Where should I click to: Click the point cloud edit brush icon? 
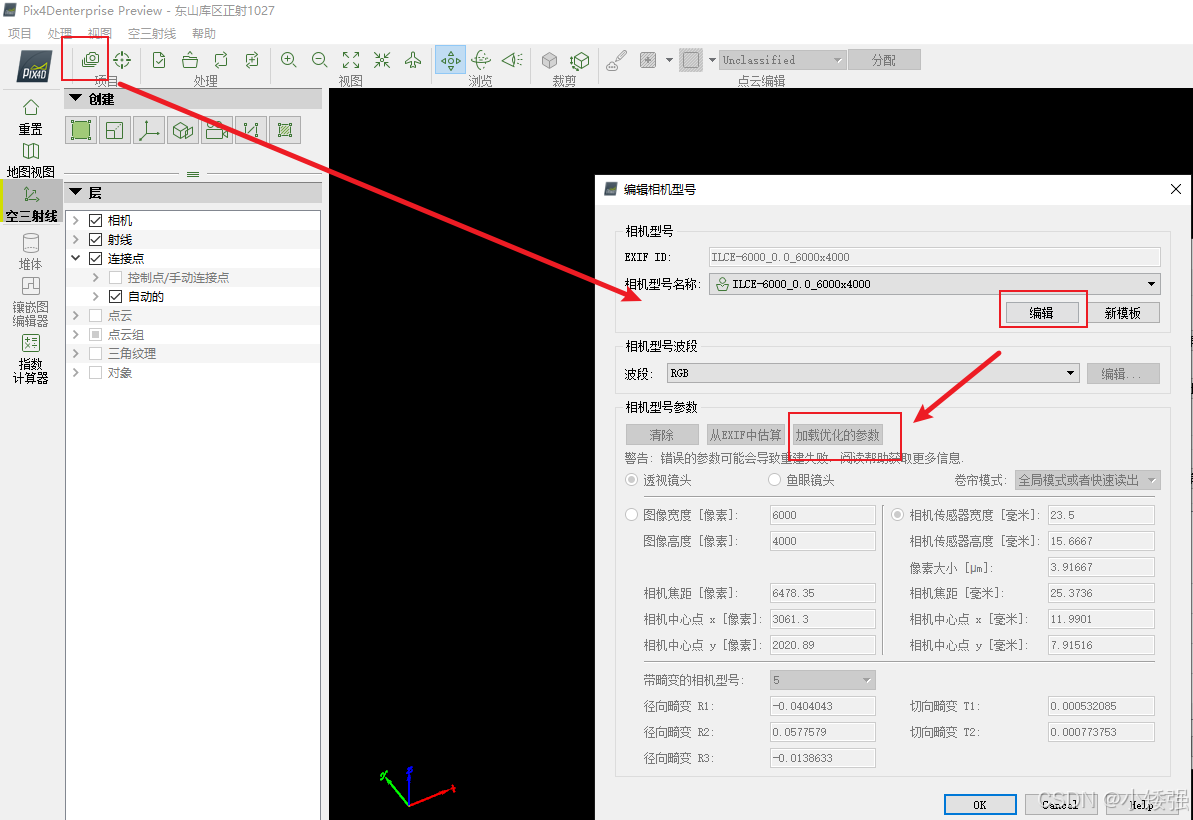click(x=616, y=59)
